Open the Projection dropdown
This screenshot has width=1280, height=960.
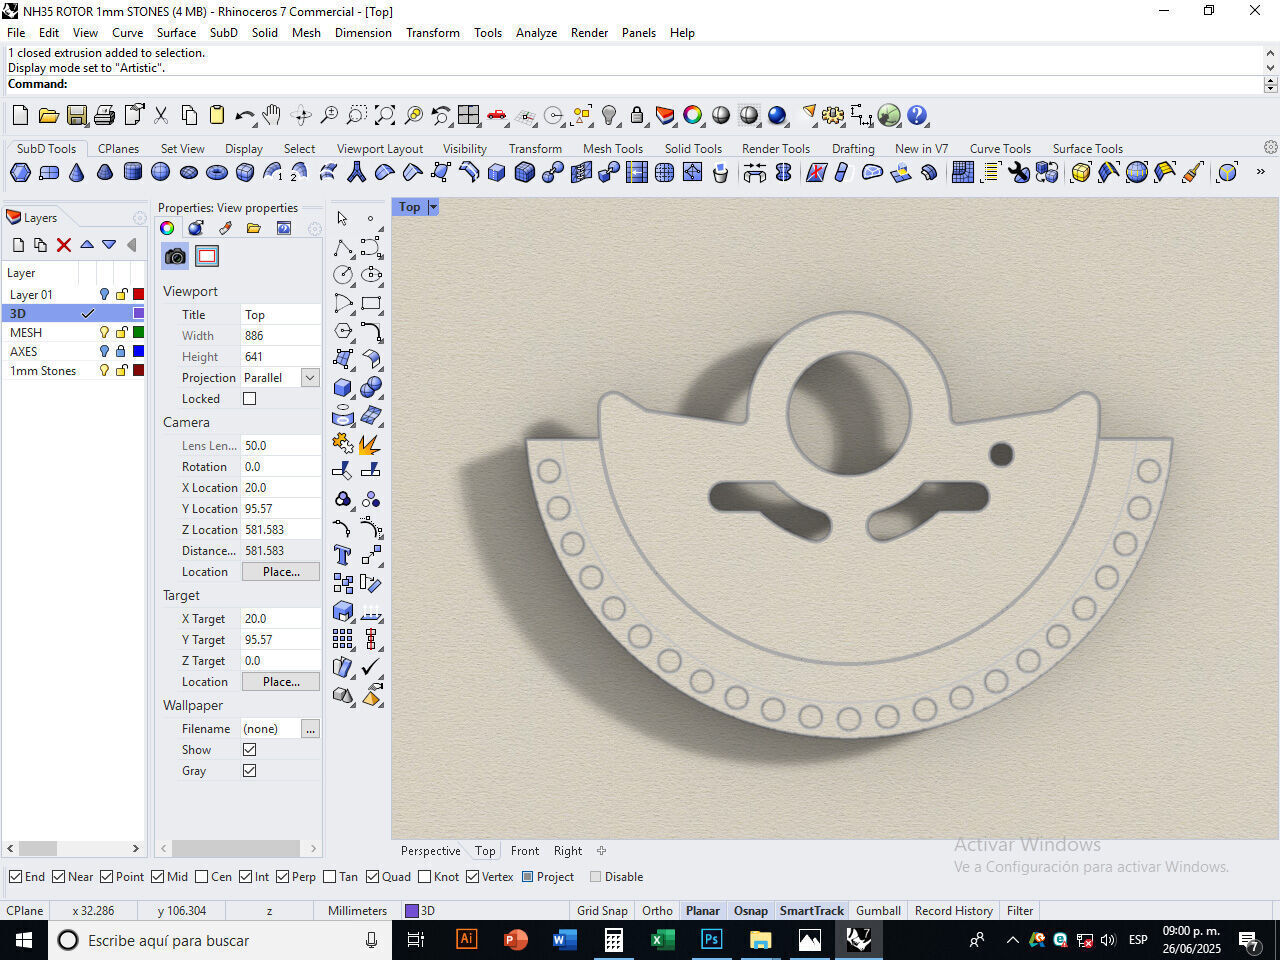click(310, 378)
